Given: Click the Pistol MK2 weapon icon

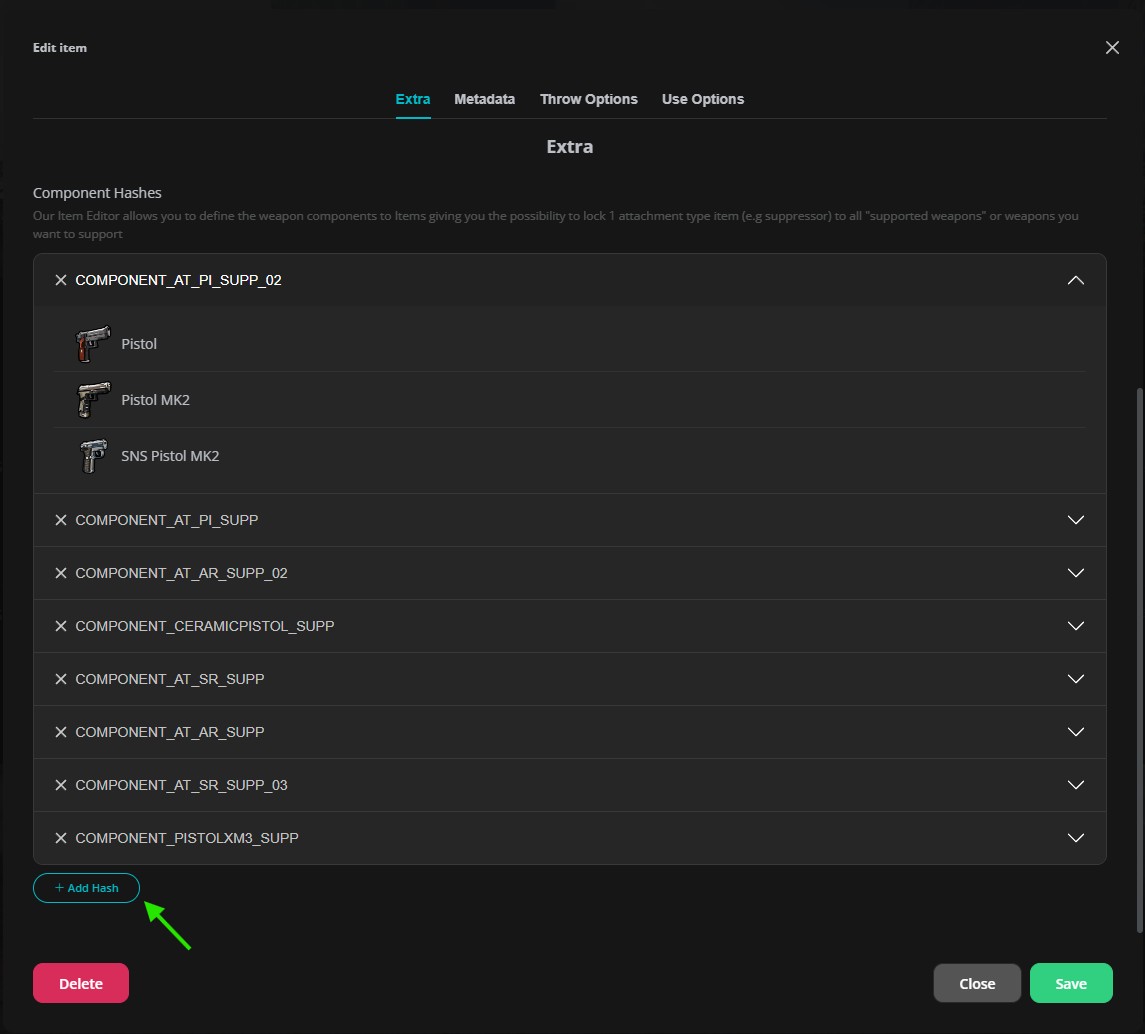Looking at the screenshot, I should (x=91, y=399).
